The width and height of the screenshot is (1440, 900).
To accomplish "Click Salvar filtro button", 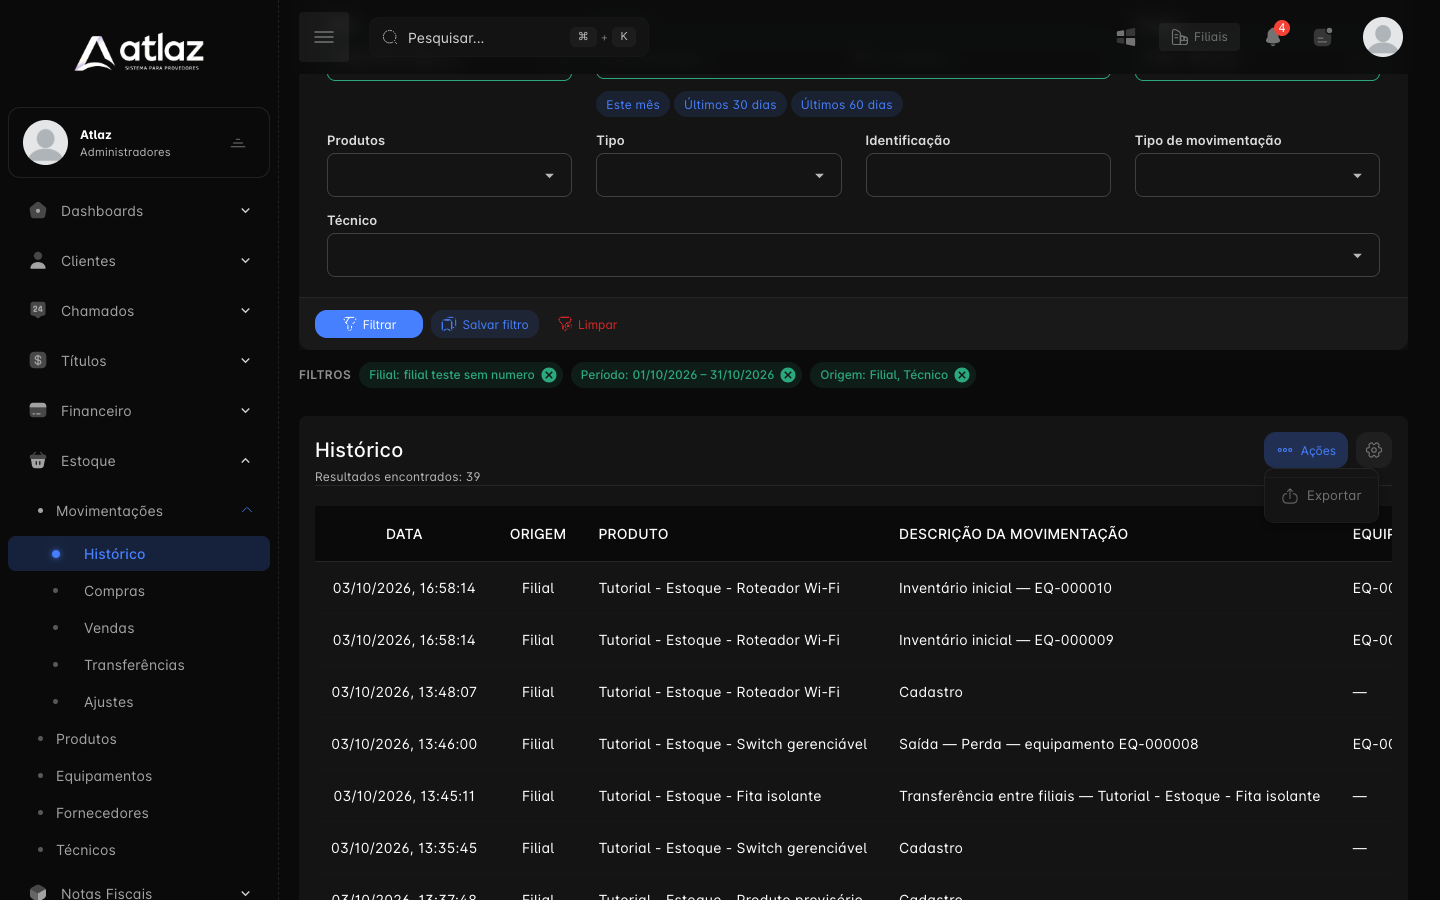I will (485, 324).
